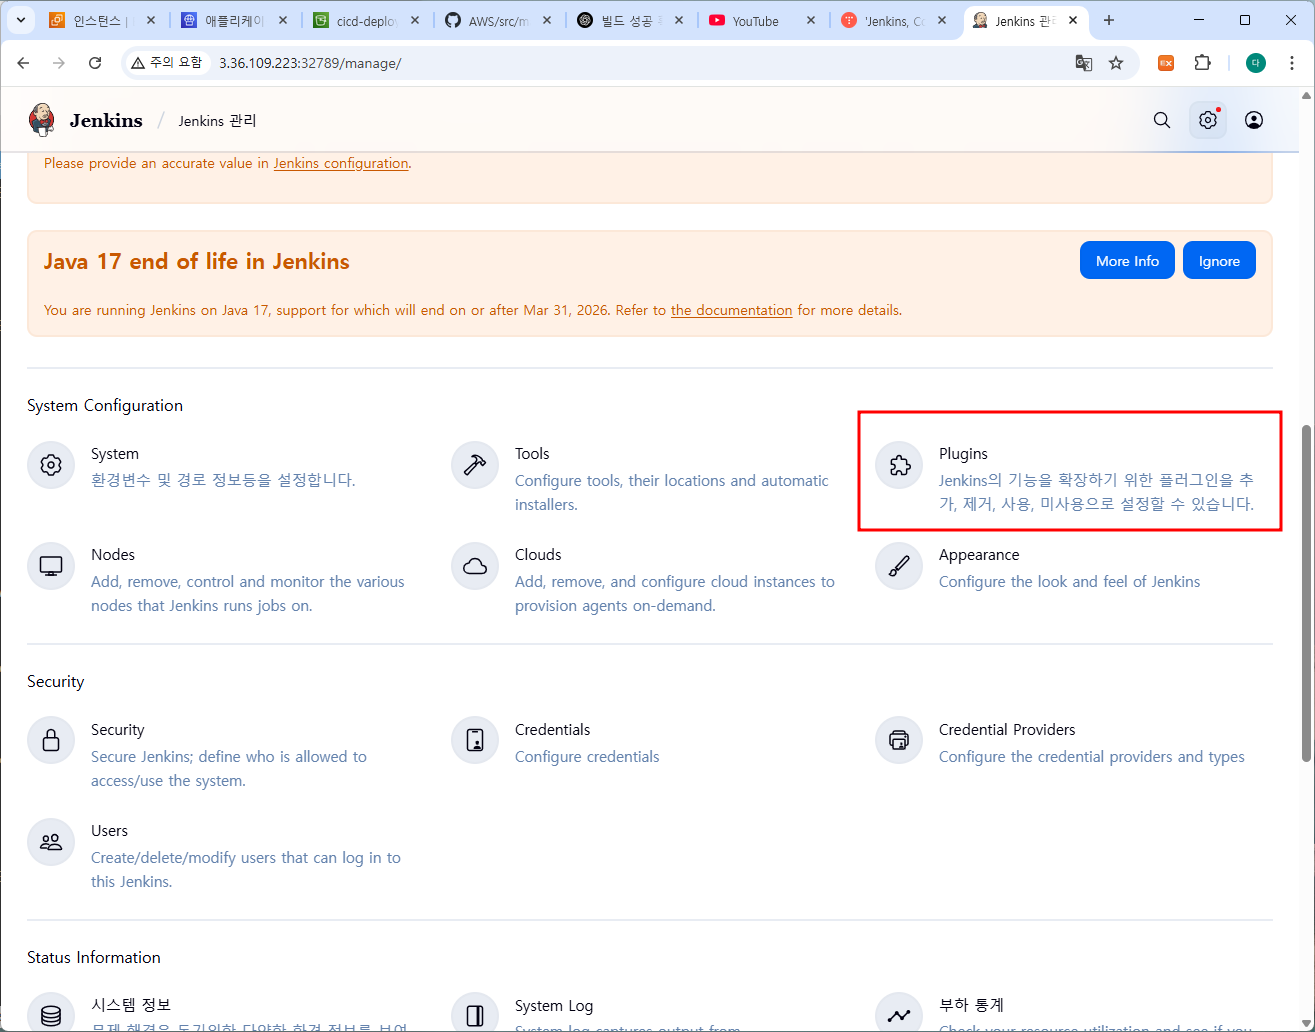Click the Credential Providers icon

tap(899, 741)
